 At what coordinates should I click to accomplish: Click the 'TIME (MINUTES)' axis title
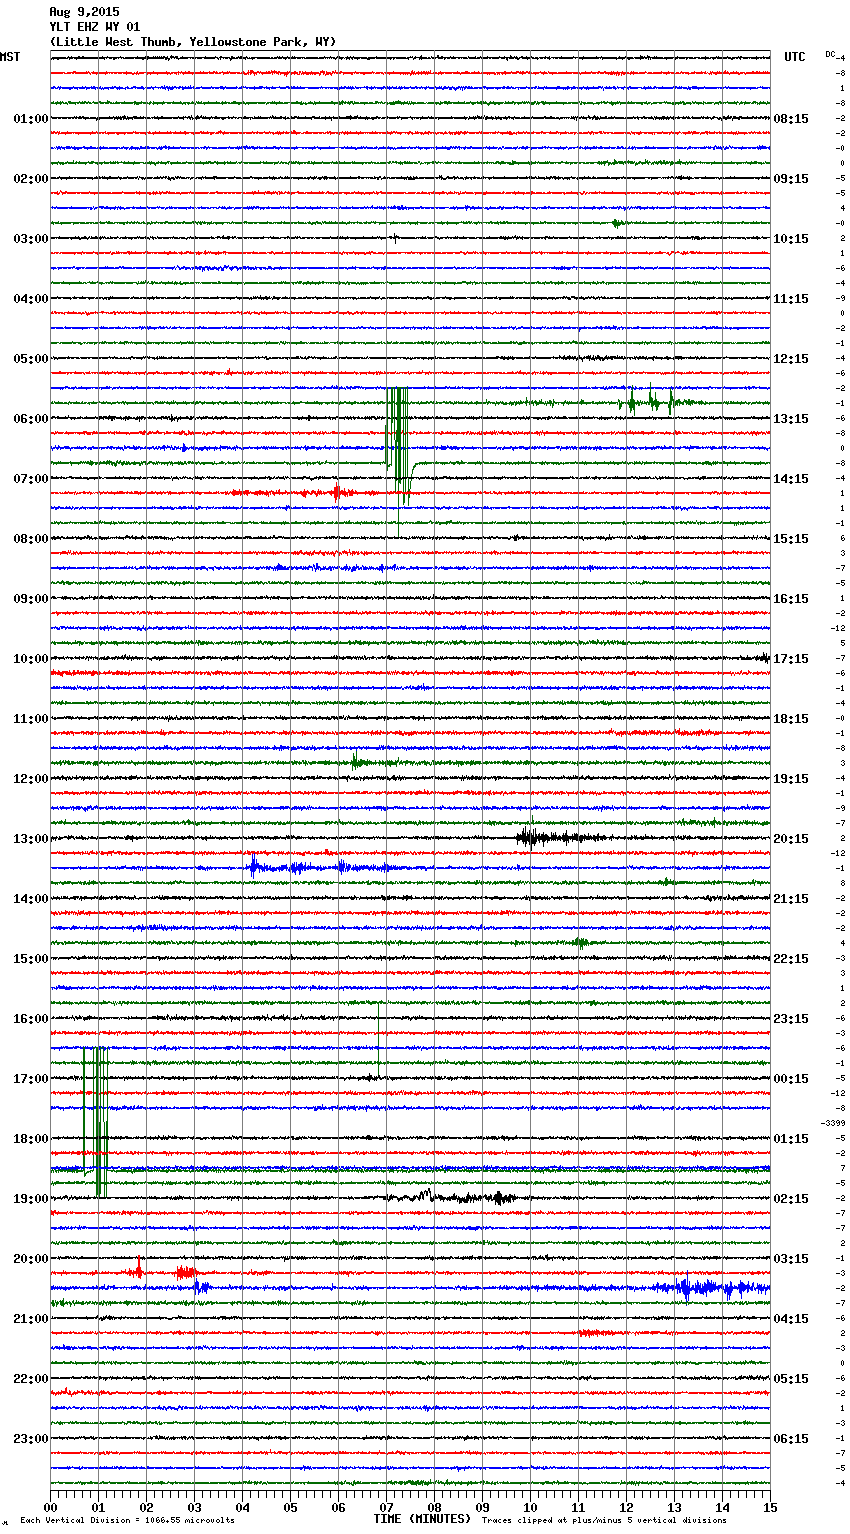[x=422, y=1519]
